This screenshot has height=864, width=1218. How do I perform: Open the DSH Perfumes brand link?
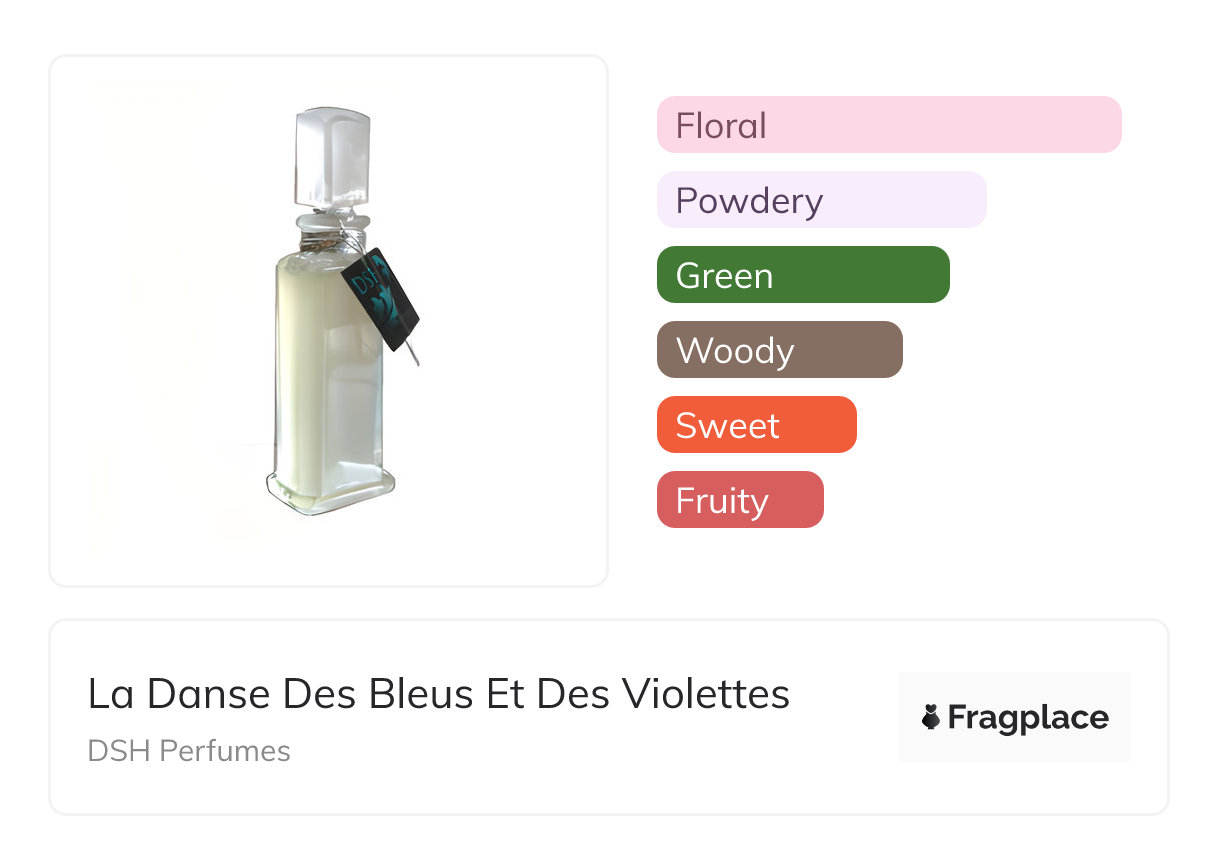tap(189, 751)
